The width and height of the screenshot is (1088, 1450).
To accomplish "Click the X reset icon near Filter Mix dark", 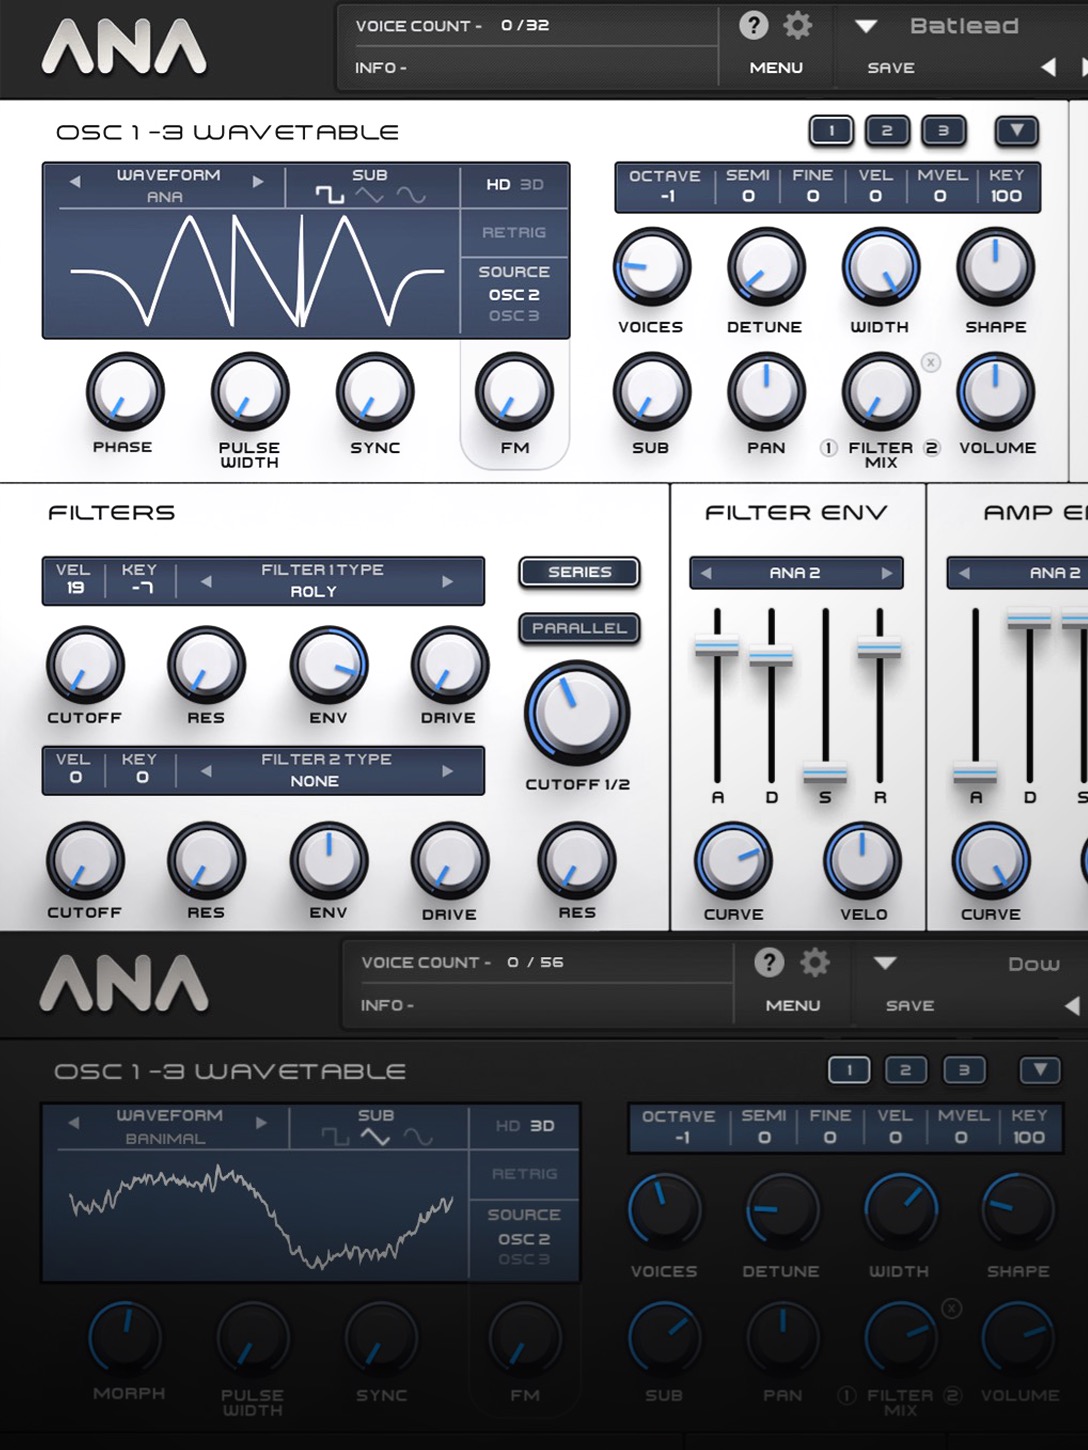I will (951, 1307).
